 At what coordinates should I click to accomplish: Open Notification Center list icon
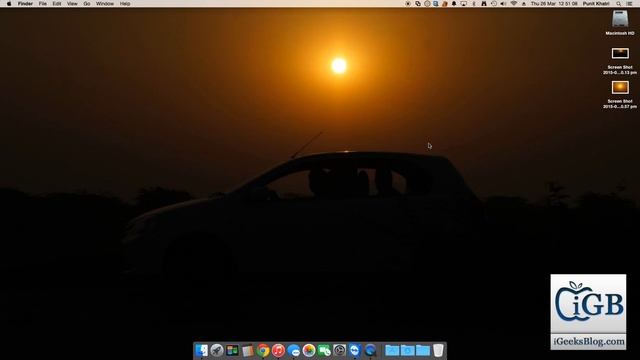pyautogui.click(x=629, y=4)
